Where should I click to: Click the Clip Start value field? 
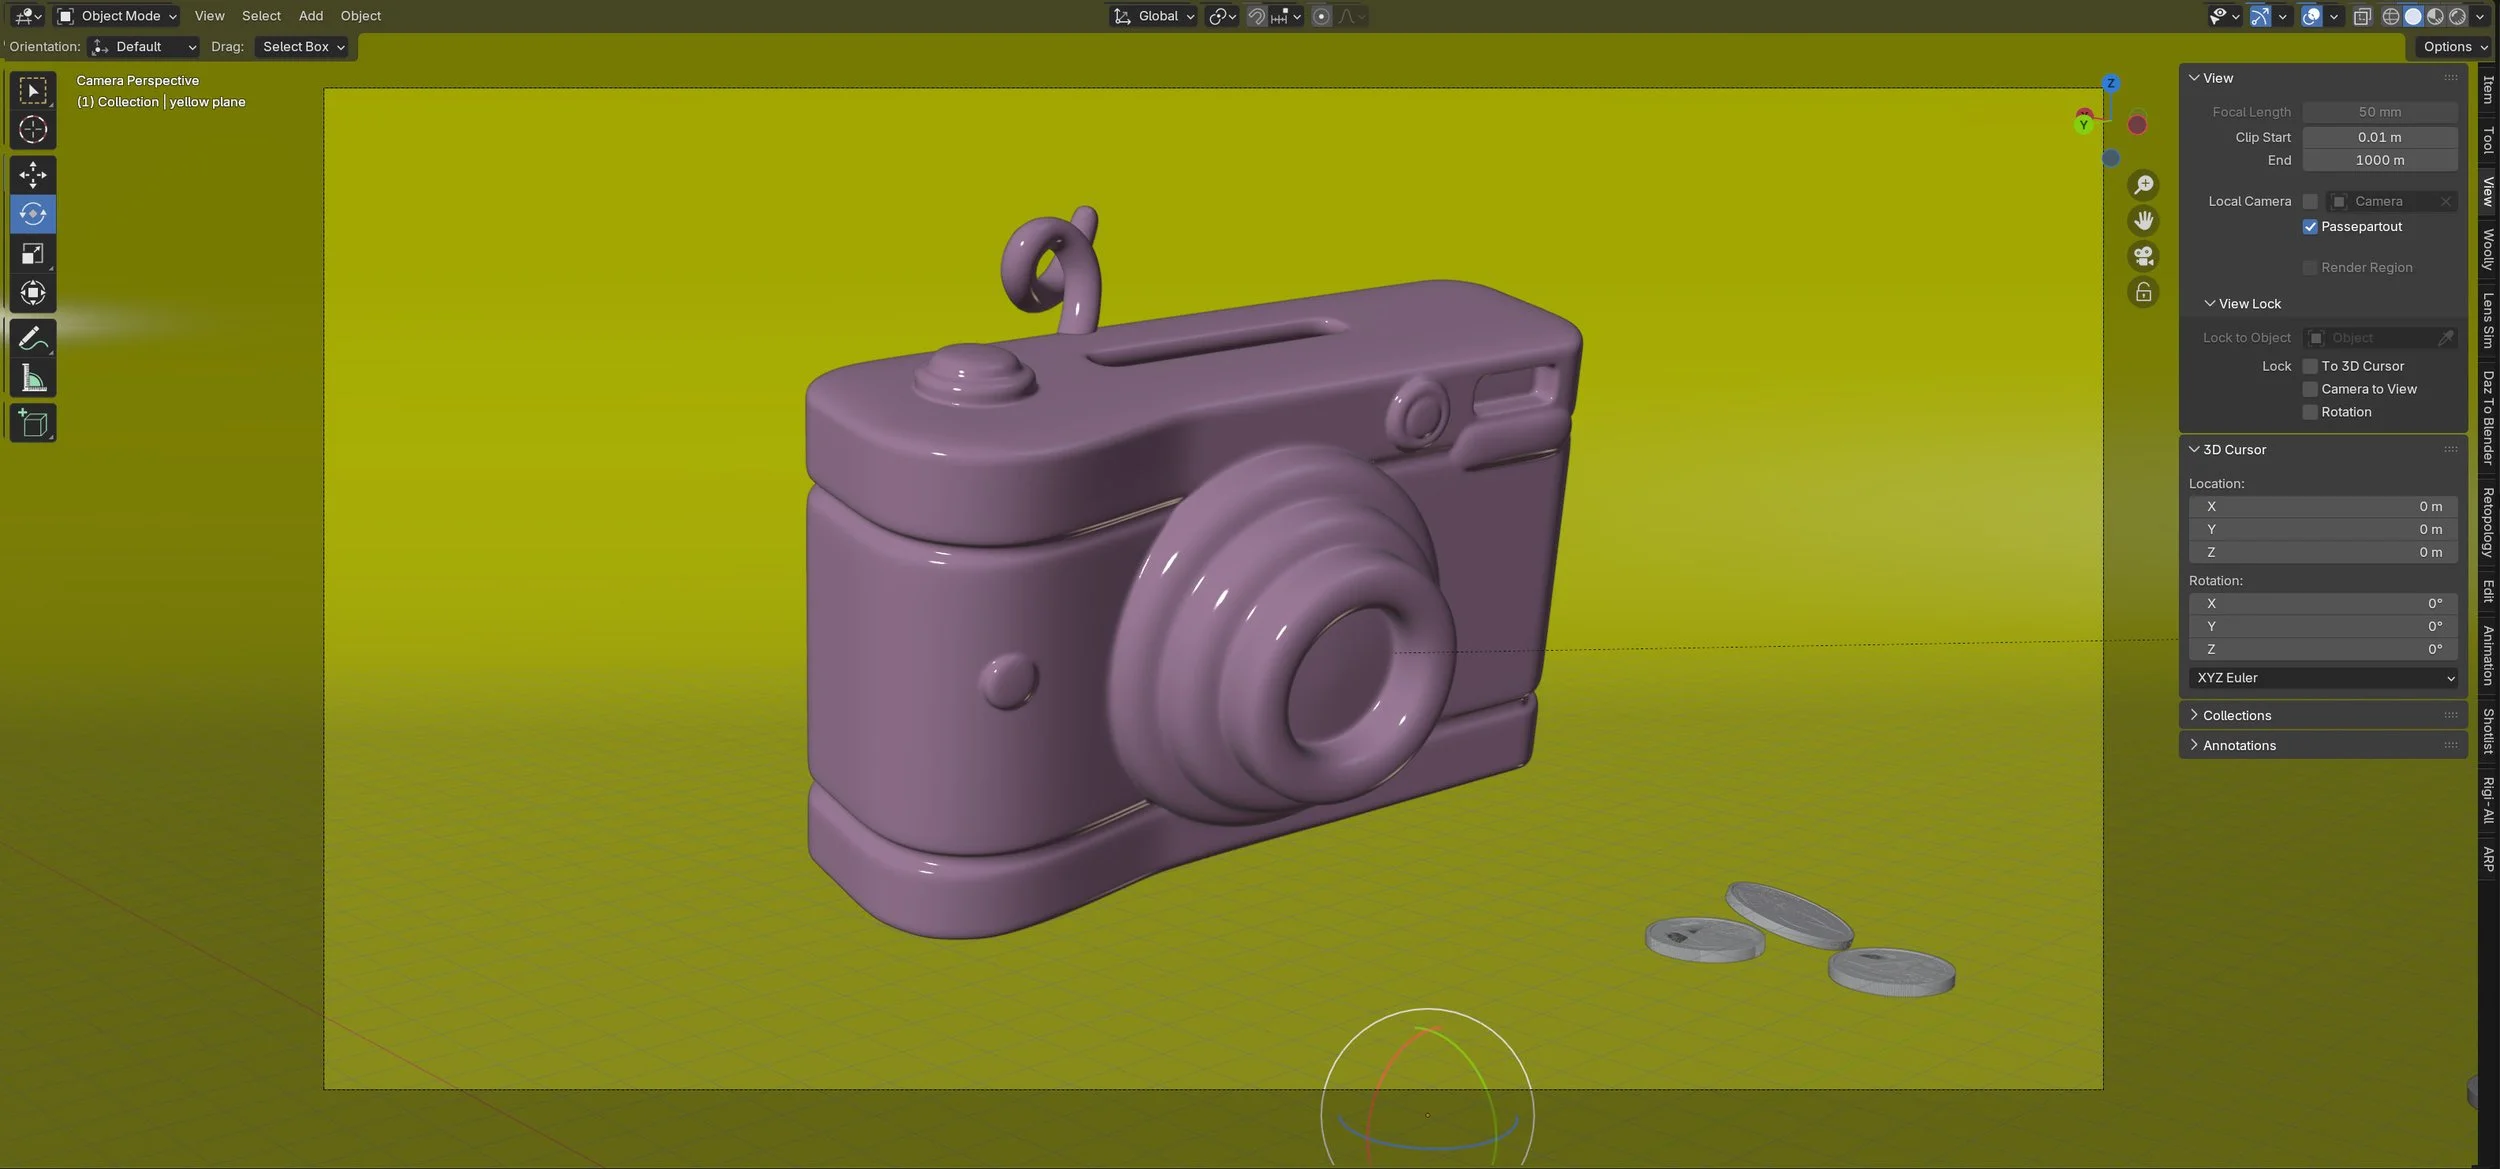[x=2379, y=137]
